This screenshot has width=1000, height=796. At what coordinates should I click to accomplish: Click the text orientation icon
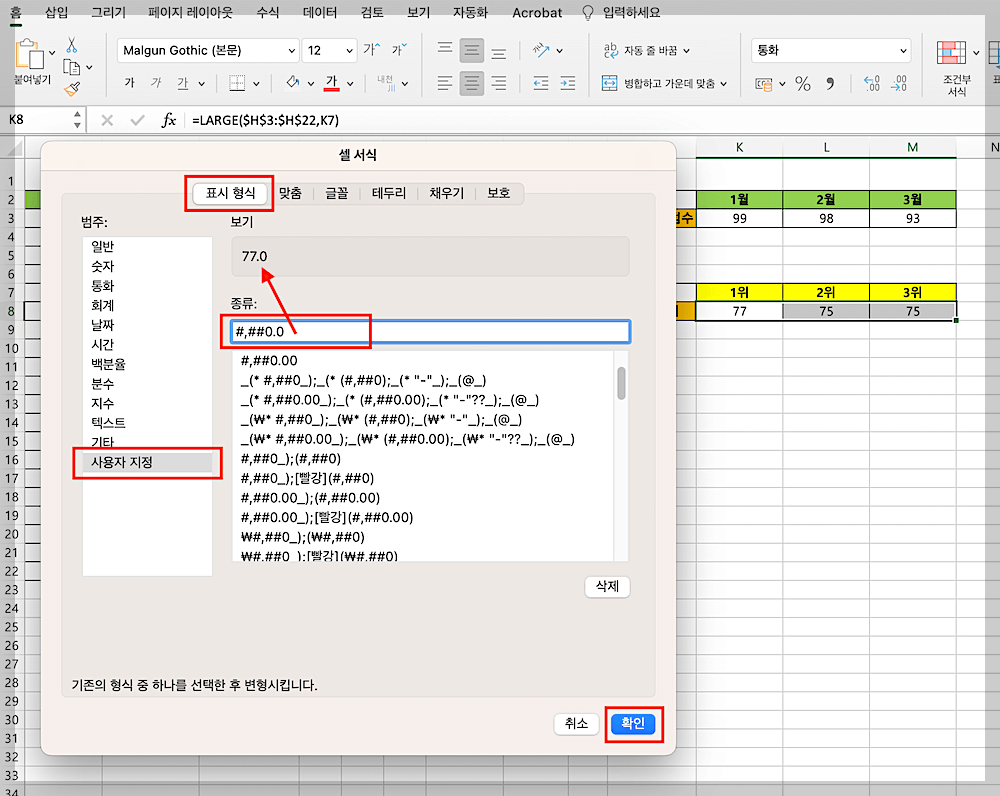pos(541,50)
